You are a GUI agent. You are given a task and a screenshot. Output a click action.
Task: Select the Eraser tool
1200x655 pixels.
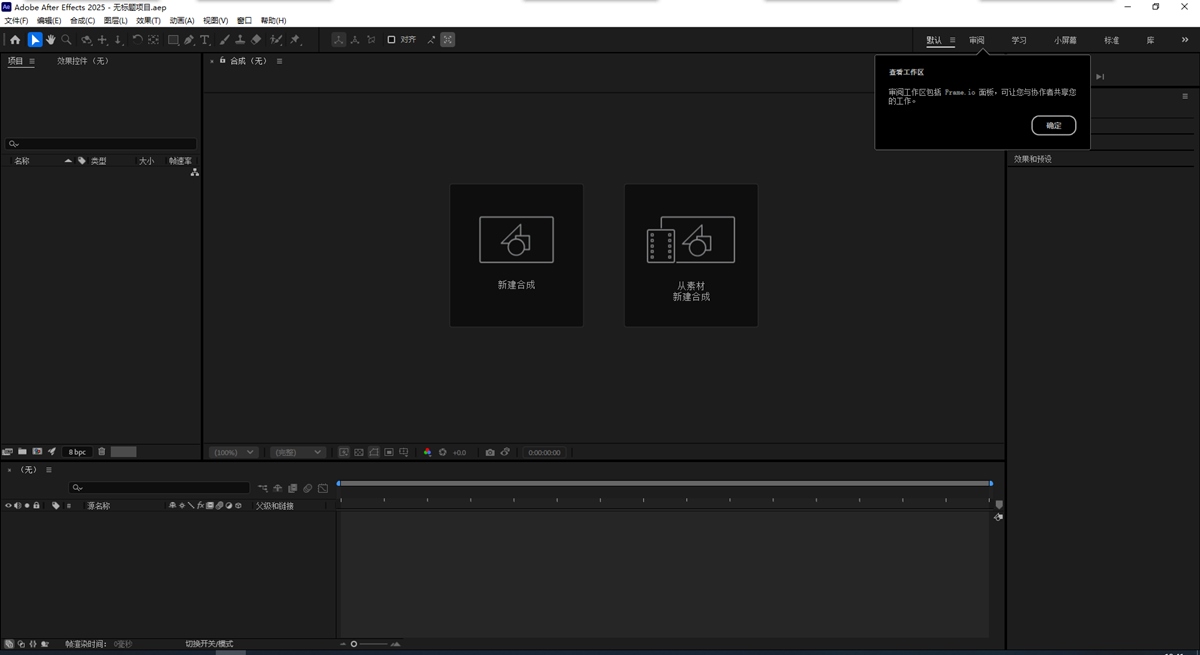pos(256,40)
